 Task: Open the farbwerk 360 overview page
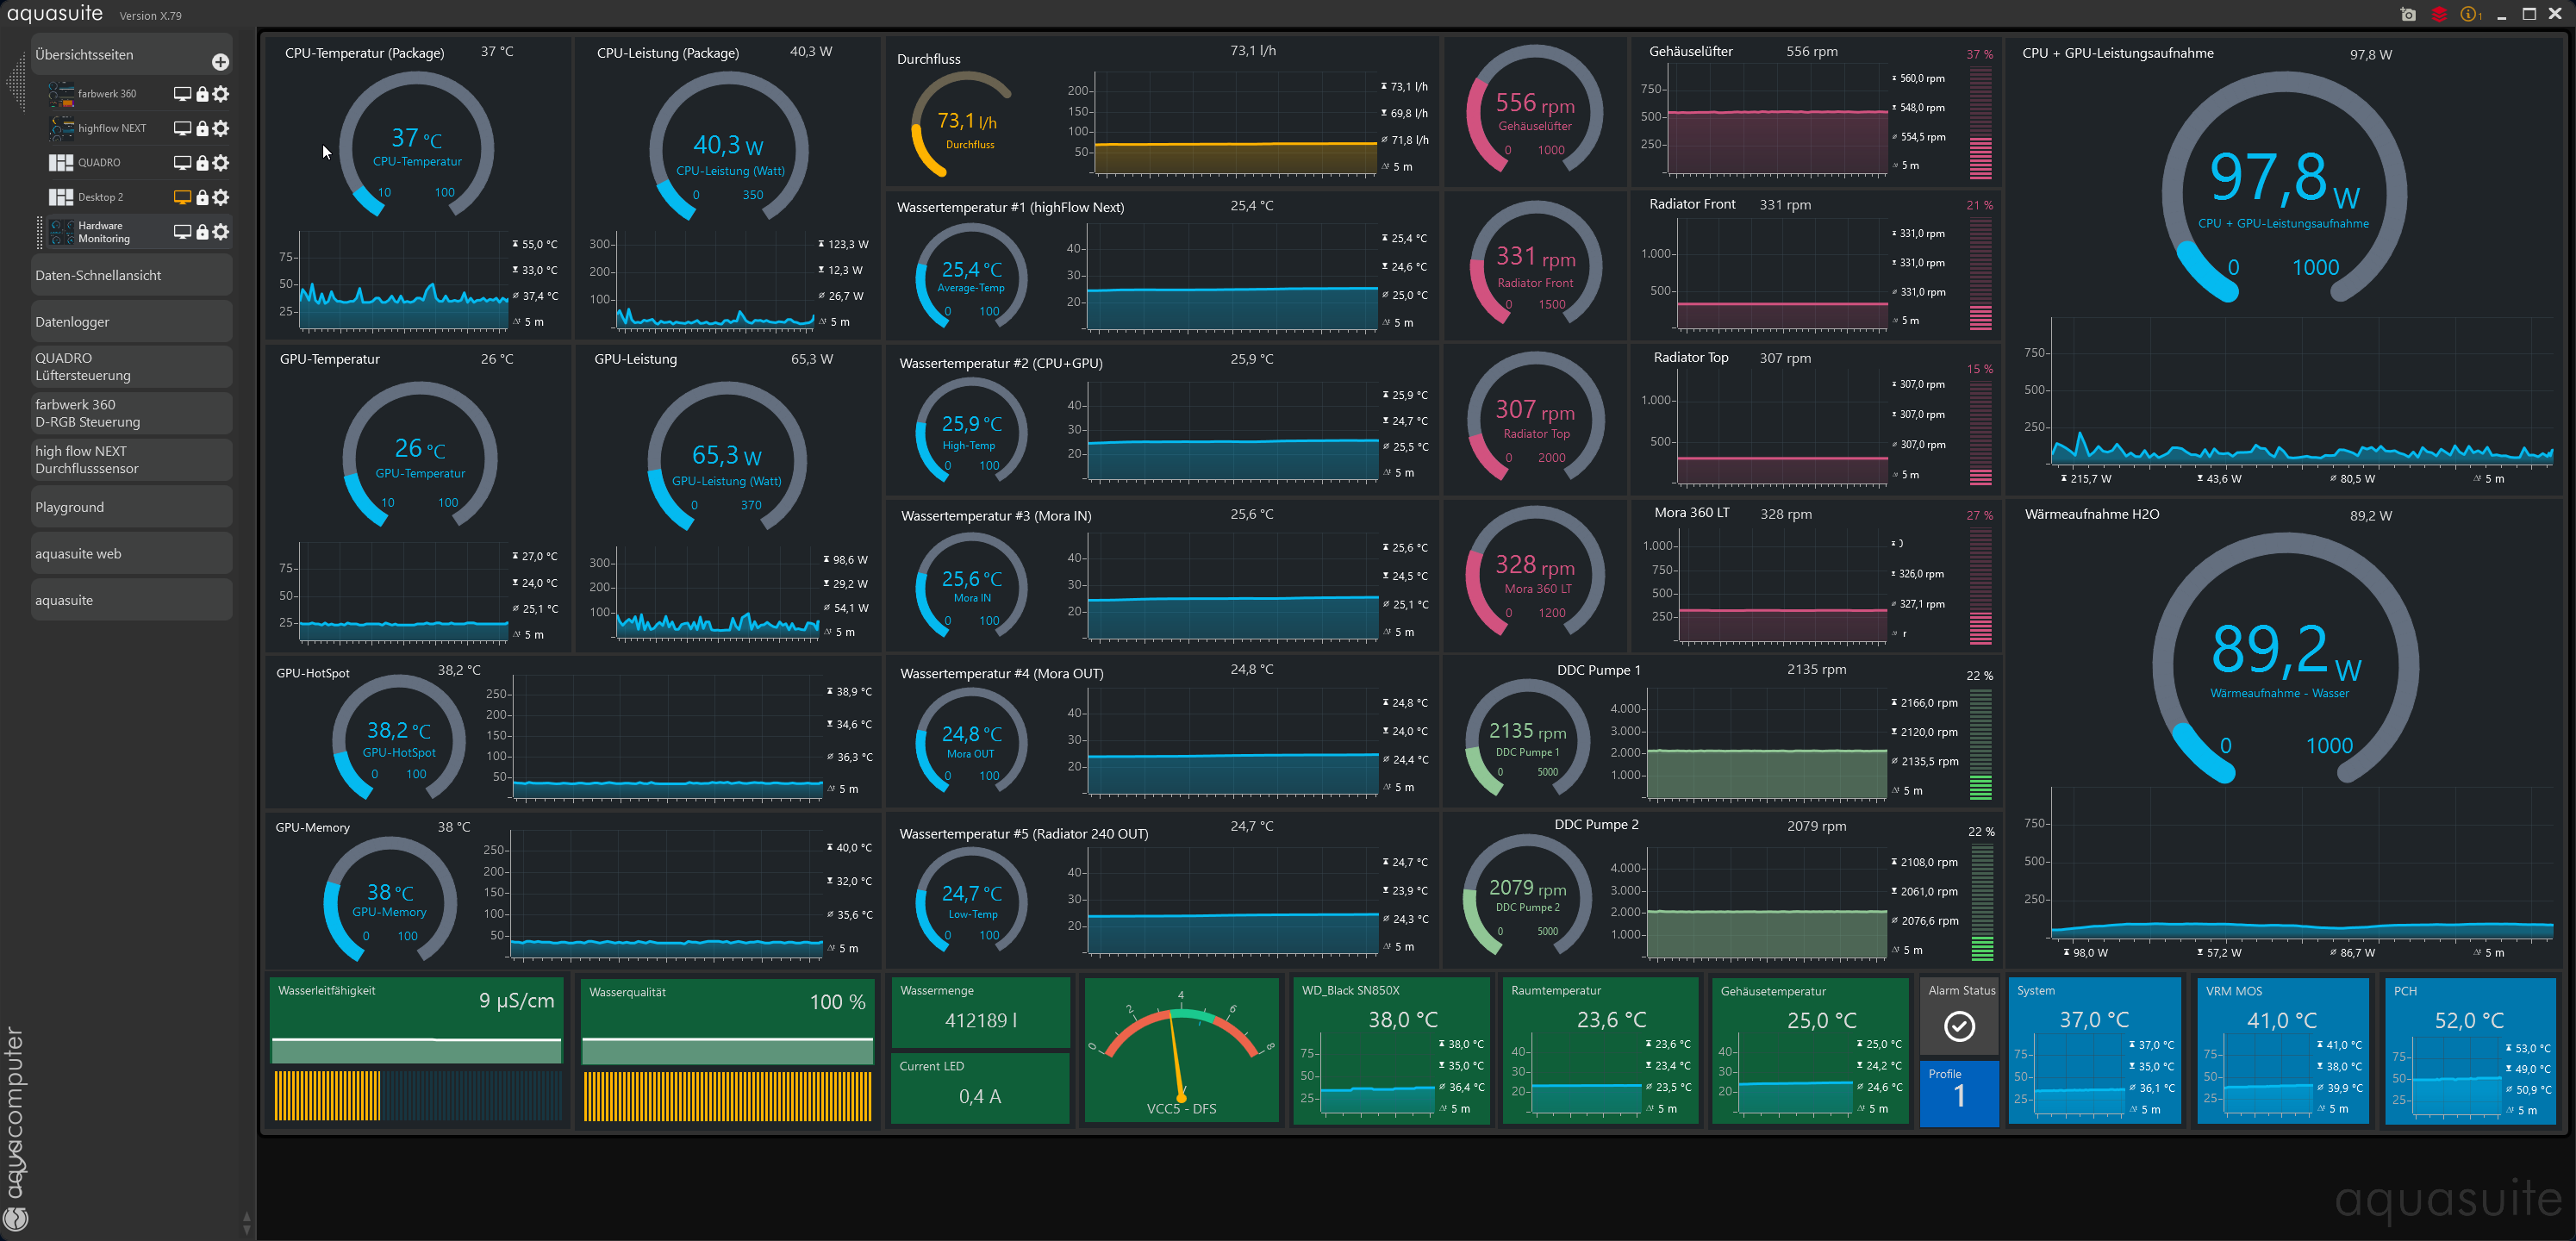click(107, 94)
